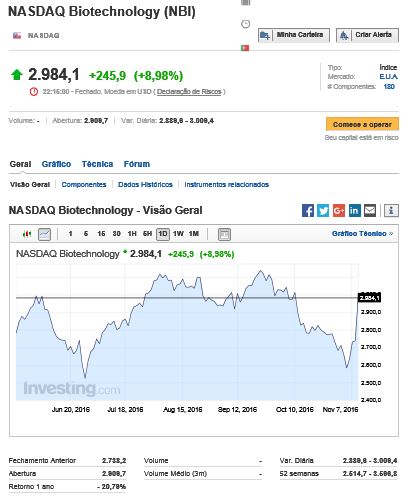Screen dimensions: 408x503
Task: Open chart news/layout icon in toolbar
Action: tap(224, 234)
